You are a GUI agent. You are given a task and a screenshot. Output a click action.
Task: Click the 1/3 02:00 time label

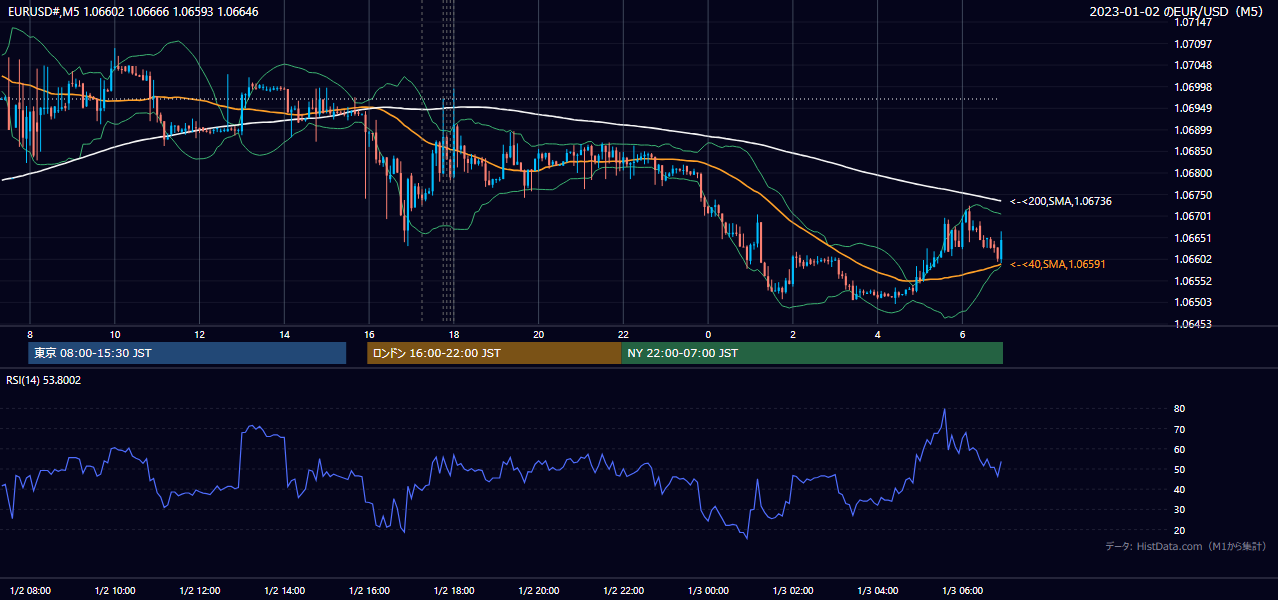pyautogui.click(x=793, y=590)
